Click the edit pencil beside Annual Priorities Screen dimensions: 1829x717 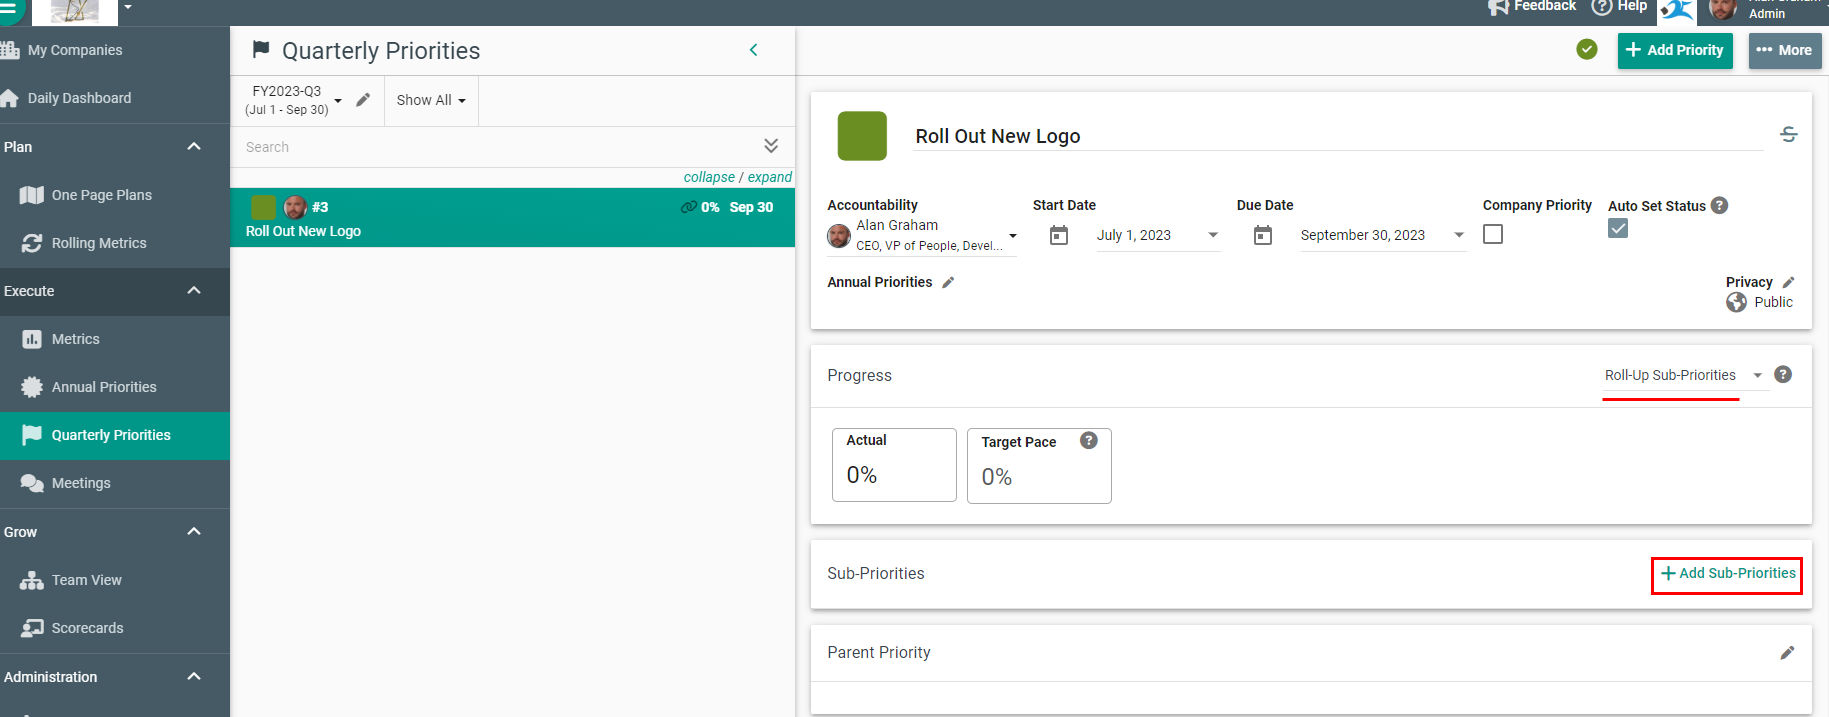tap(948, 283)
